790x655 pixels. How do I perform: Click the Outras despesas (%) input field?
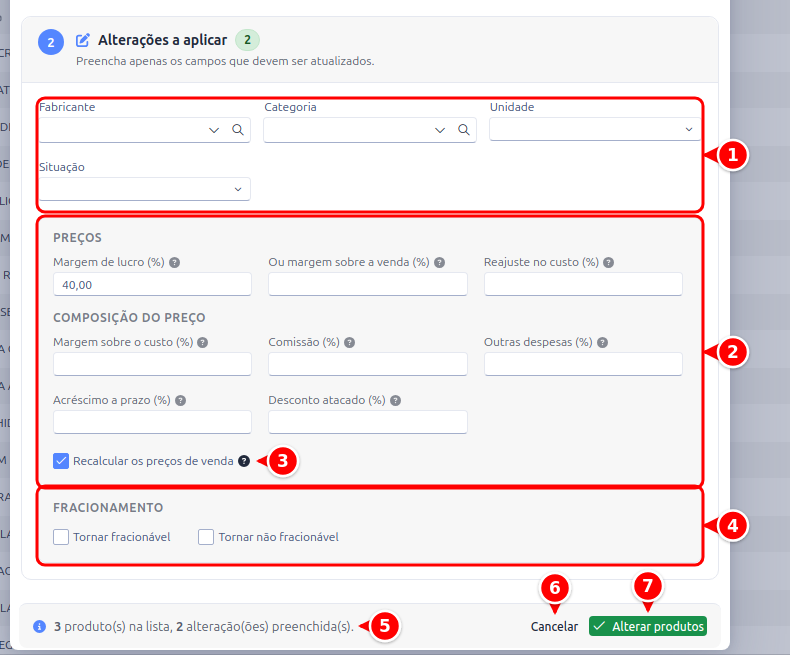[x=583, y=364]
